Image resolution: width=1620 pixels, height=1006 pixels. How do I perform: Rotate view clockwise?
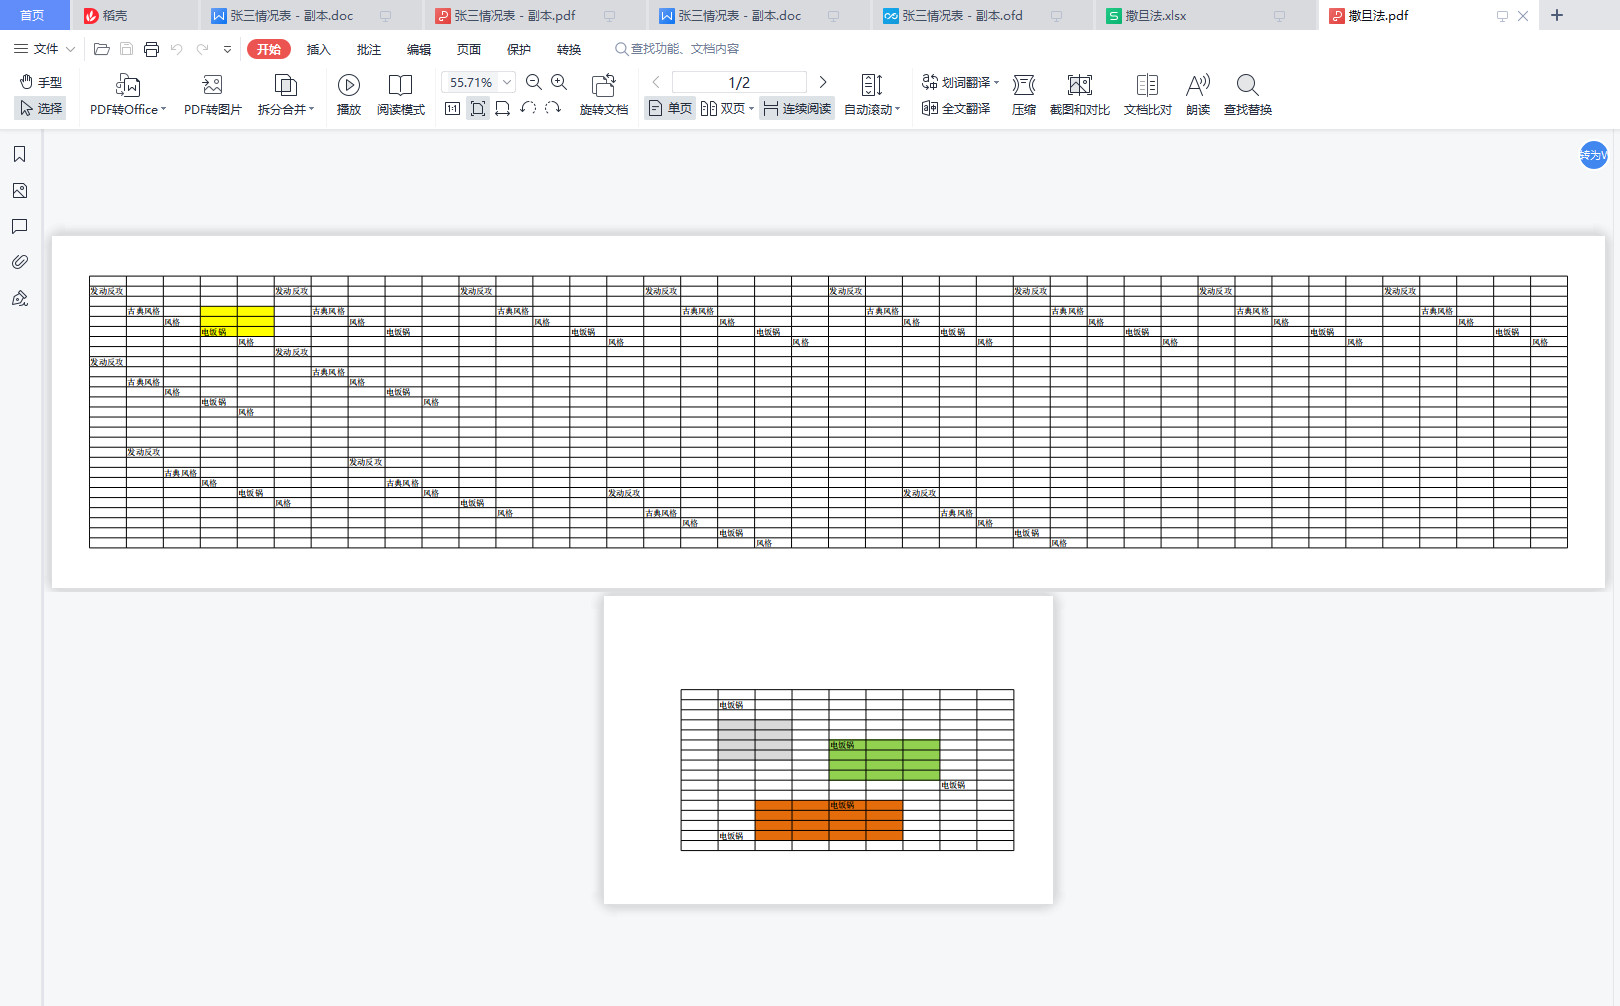click(x=553, y=108)
